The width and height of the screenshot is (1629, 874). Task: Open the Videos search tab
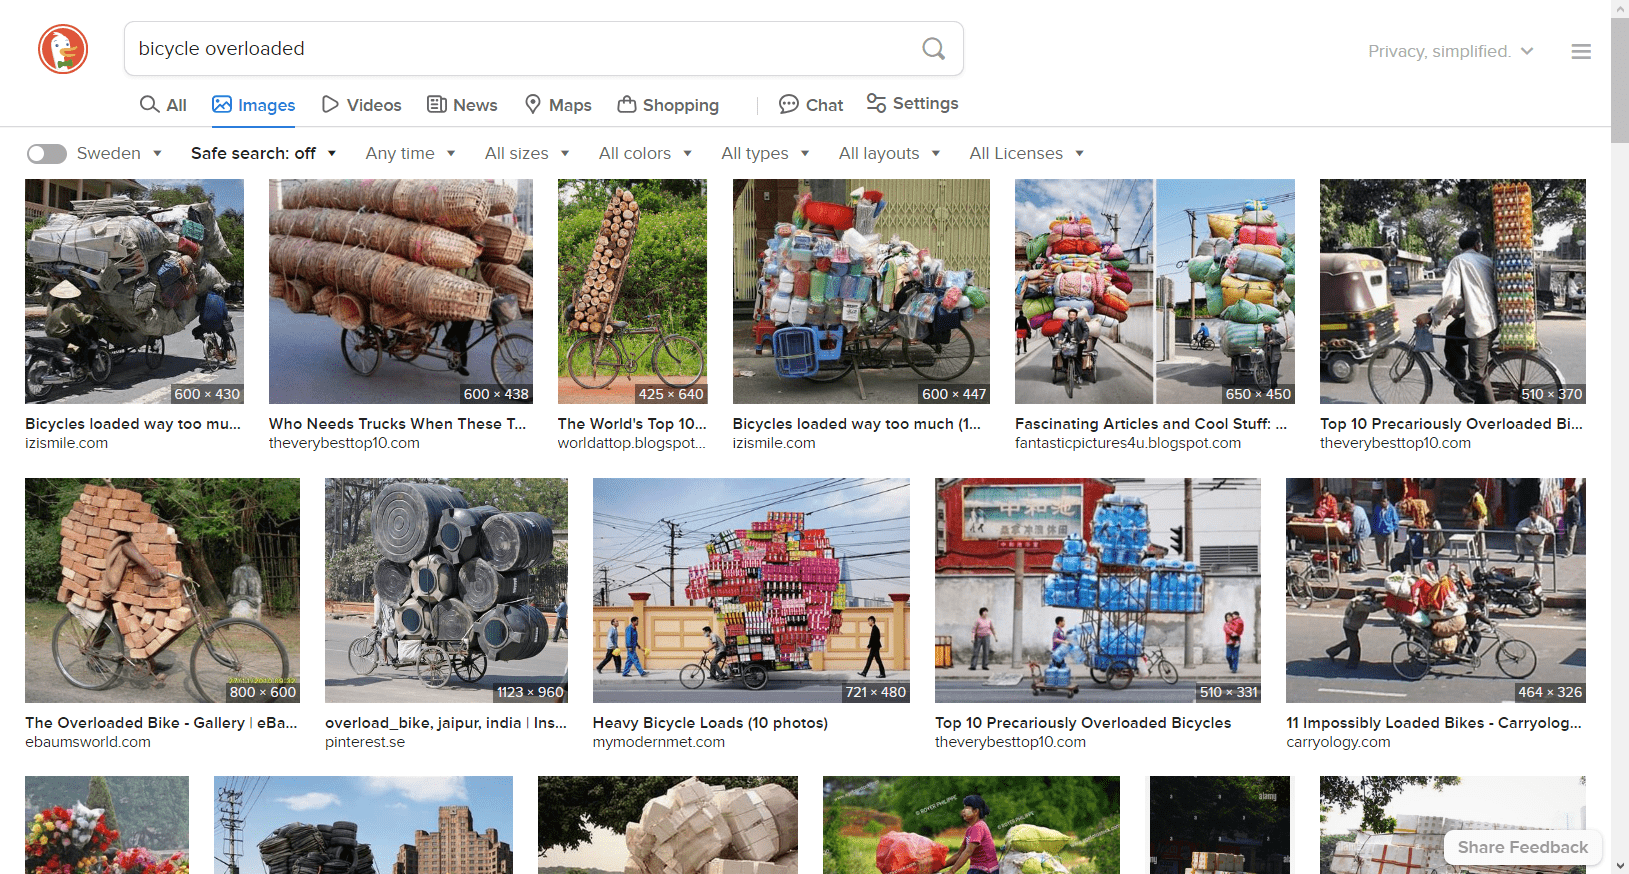tap(361, 105)
